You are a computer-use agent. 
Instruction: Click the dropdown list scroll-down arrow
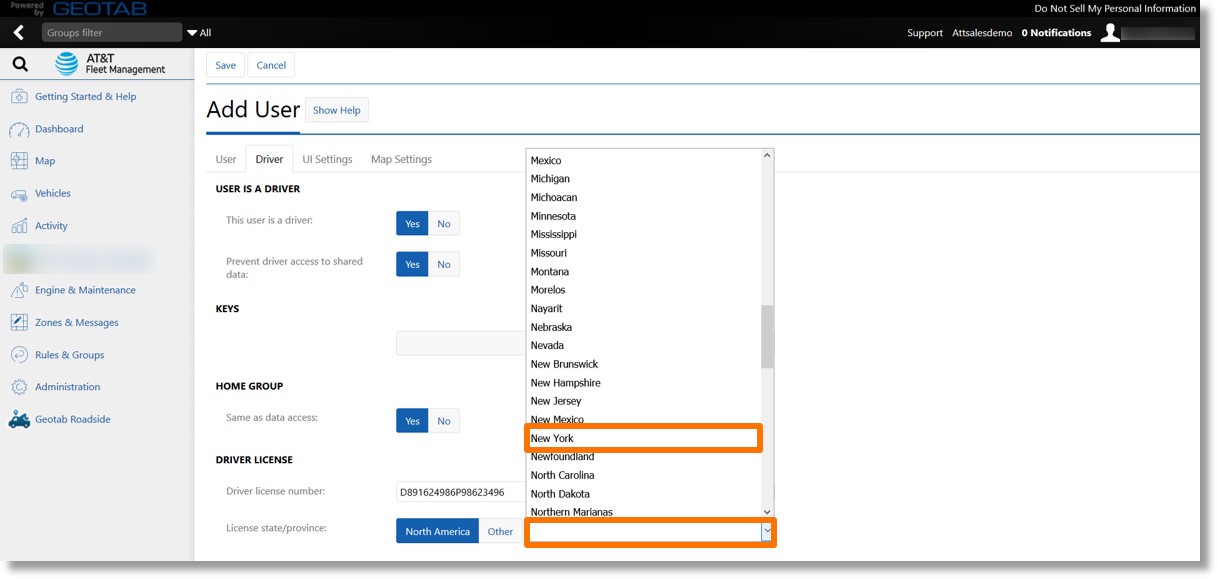click(x=767, y=511)
